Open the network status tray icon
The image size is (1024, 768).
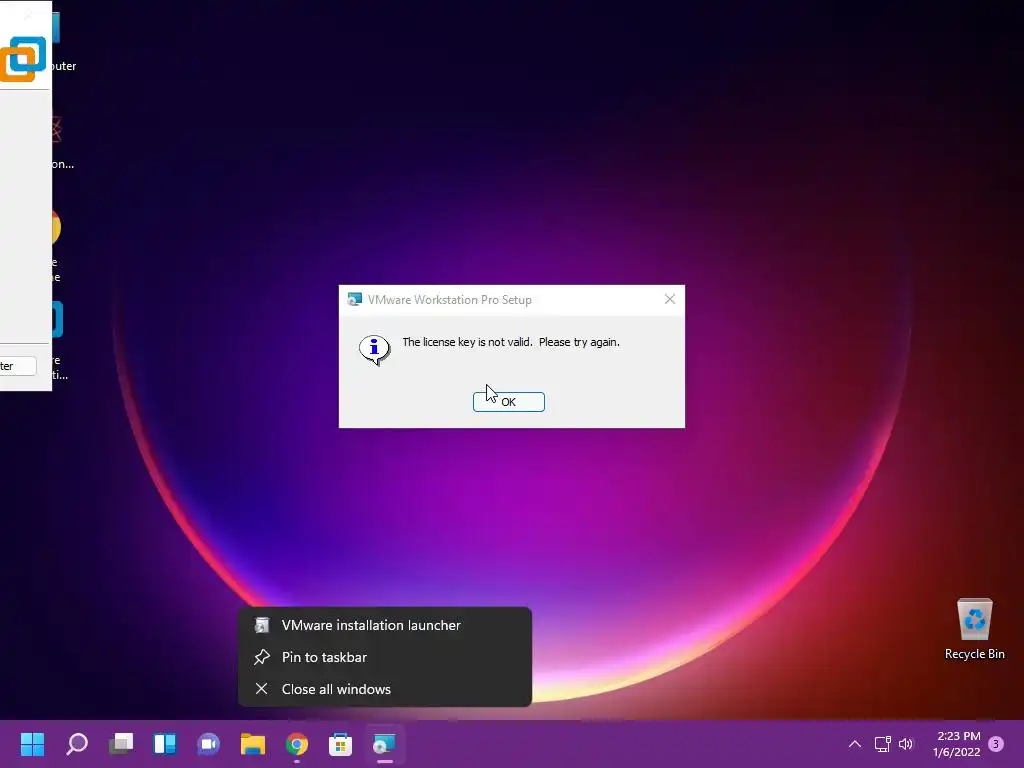[882, 744]
